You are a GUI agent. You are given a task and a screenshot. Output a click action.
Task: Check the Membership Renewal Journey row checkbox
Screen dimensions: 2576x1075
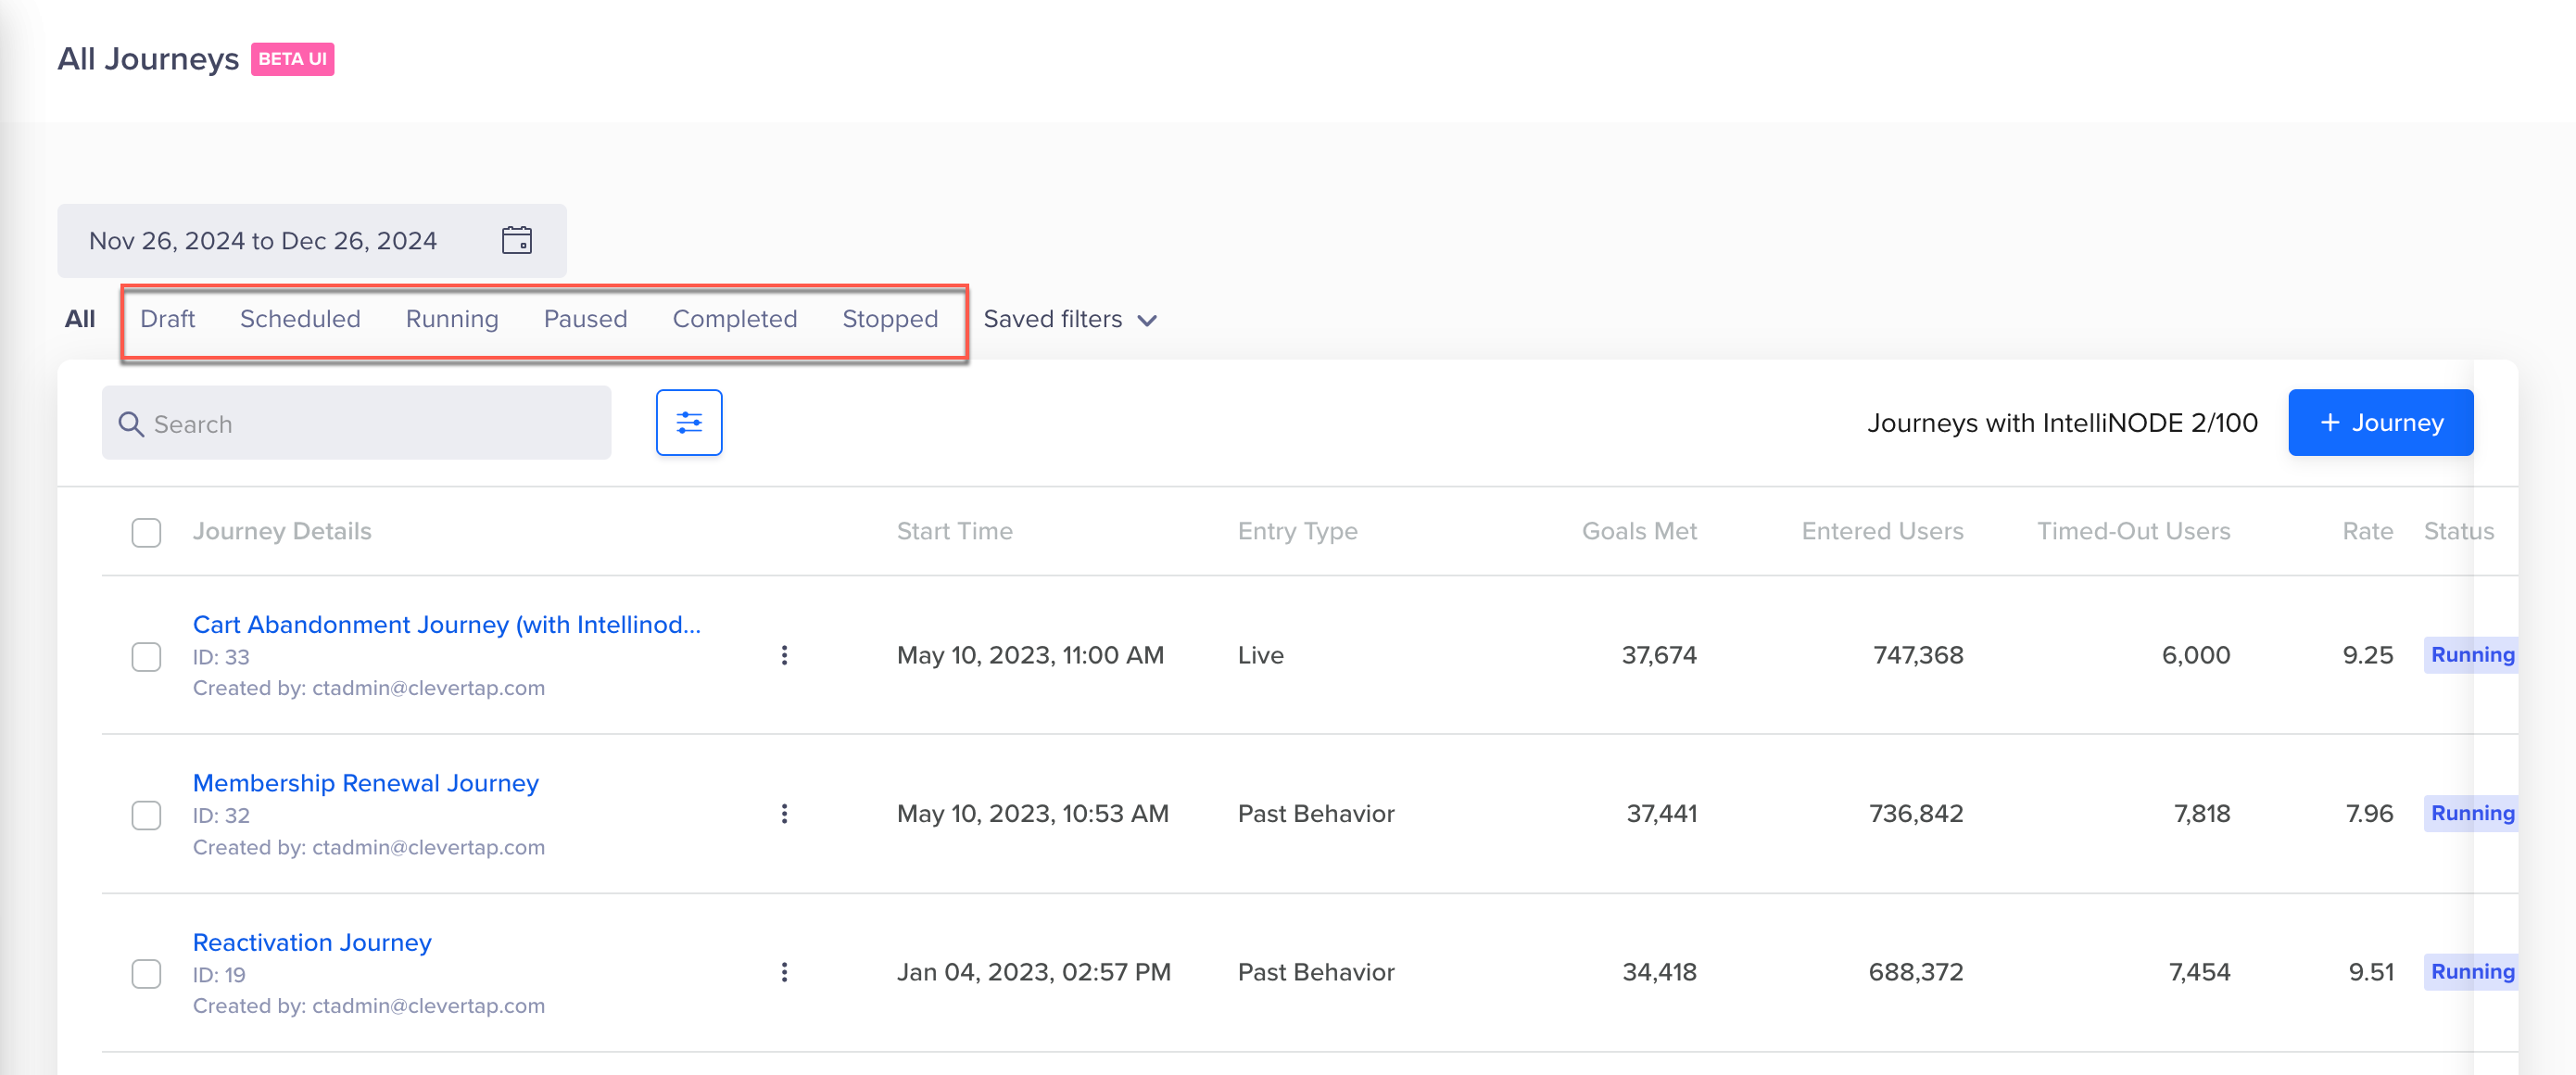tap(146, 815)
